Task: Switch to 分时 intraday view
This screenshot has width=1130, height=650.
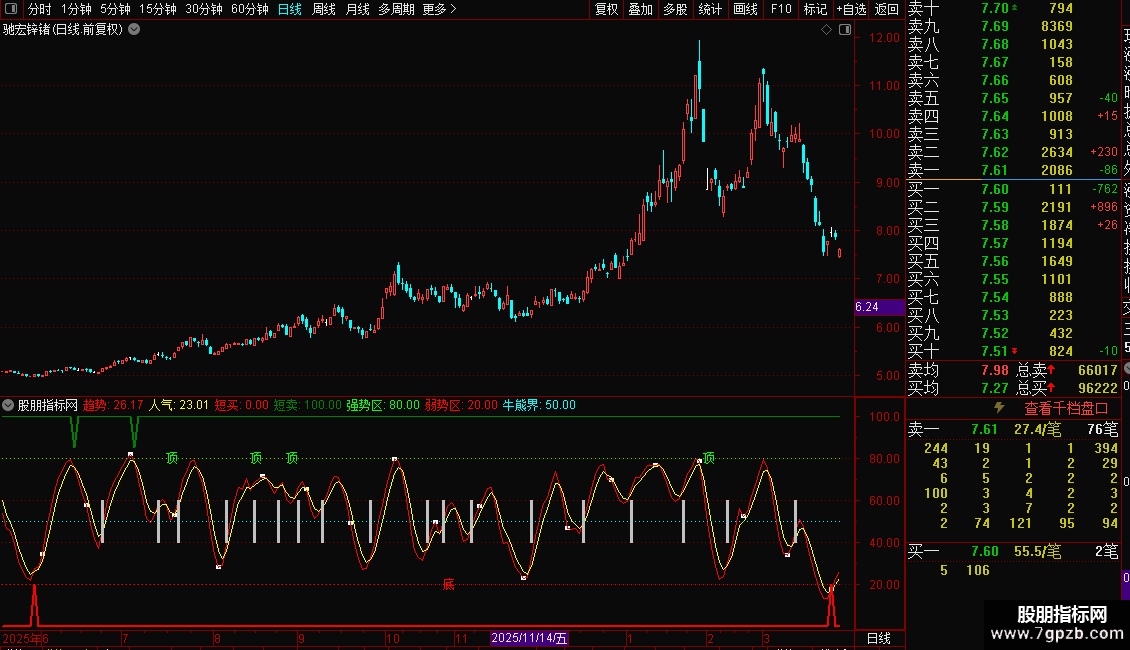Action: 39,9
